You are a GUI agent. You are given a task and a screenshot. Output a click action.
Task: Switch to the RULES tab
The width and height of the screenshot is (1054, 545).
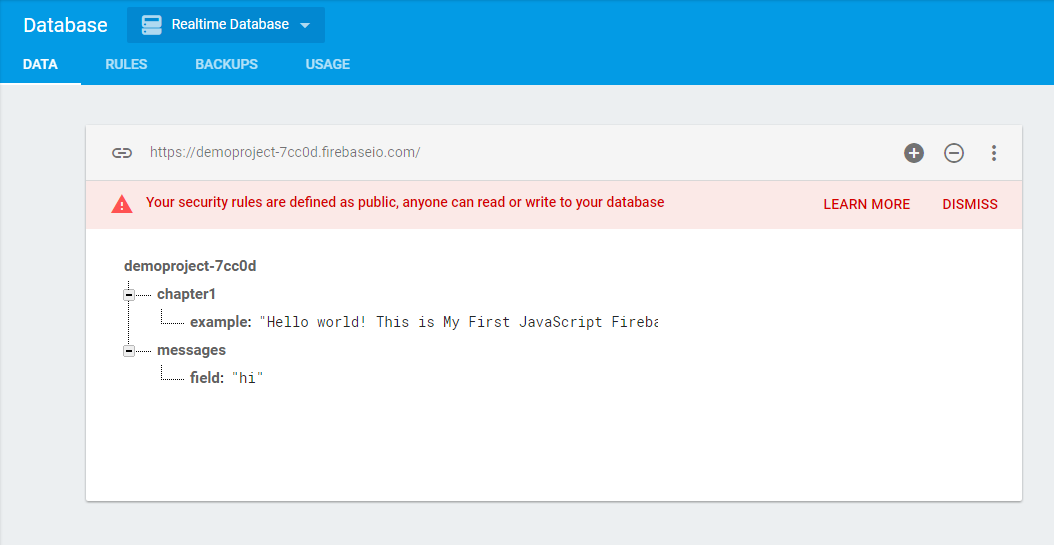pos(126,65)
